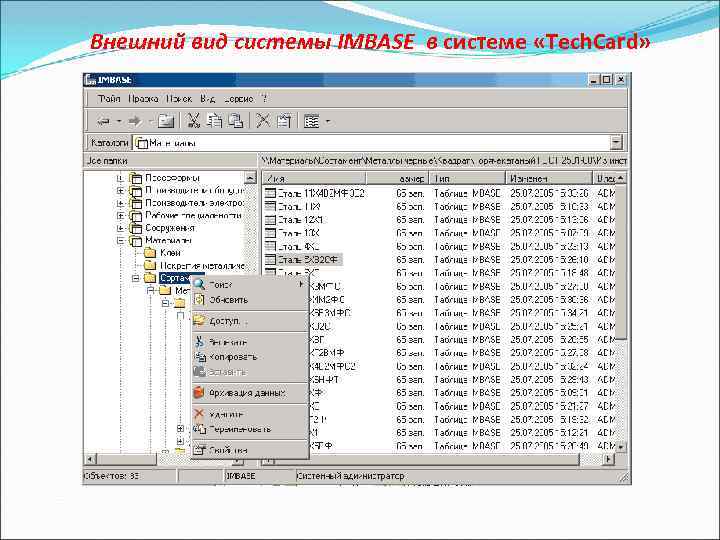The height and width of the screenshot is (540, 720).
Task: Expand the Производители электро tree node
Action: [x=120, y=203]
